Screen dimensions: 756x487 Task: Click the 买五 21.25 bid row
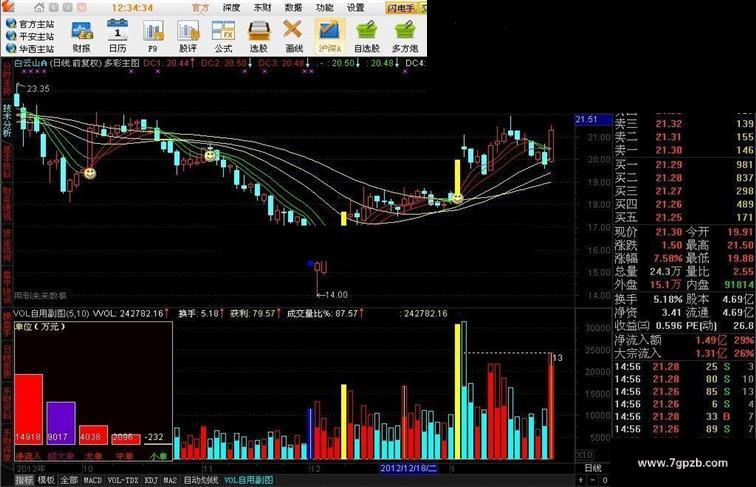coord(684,217)
